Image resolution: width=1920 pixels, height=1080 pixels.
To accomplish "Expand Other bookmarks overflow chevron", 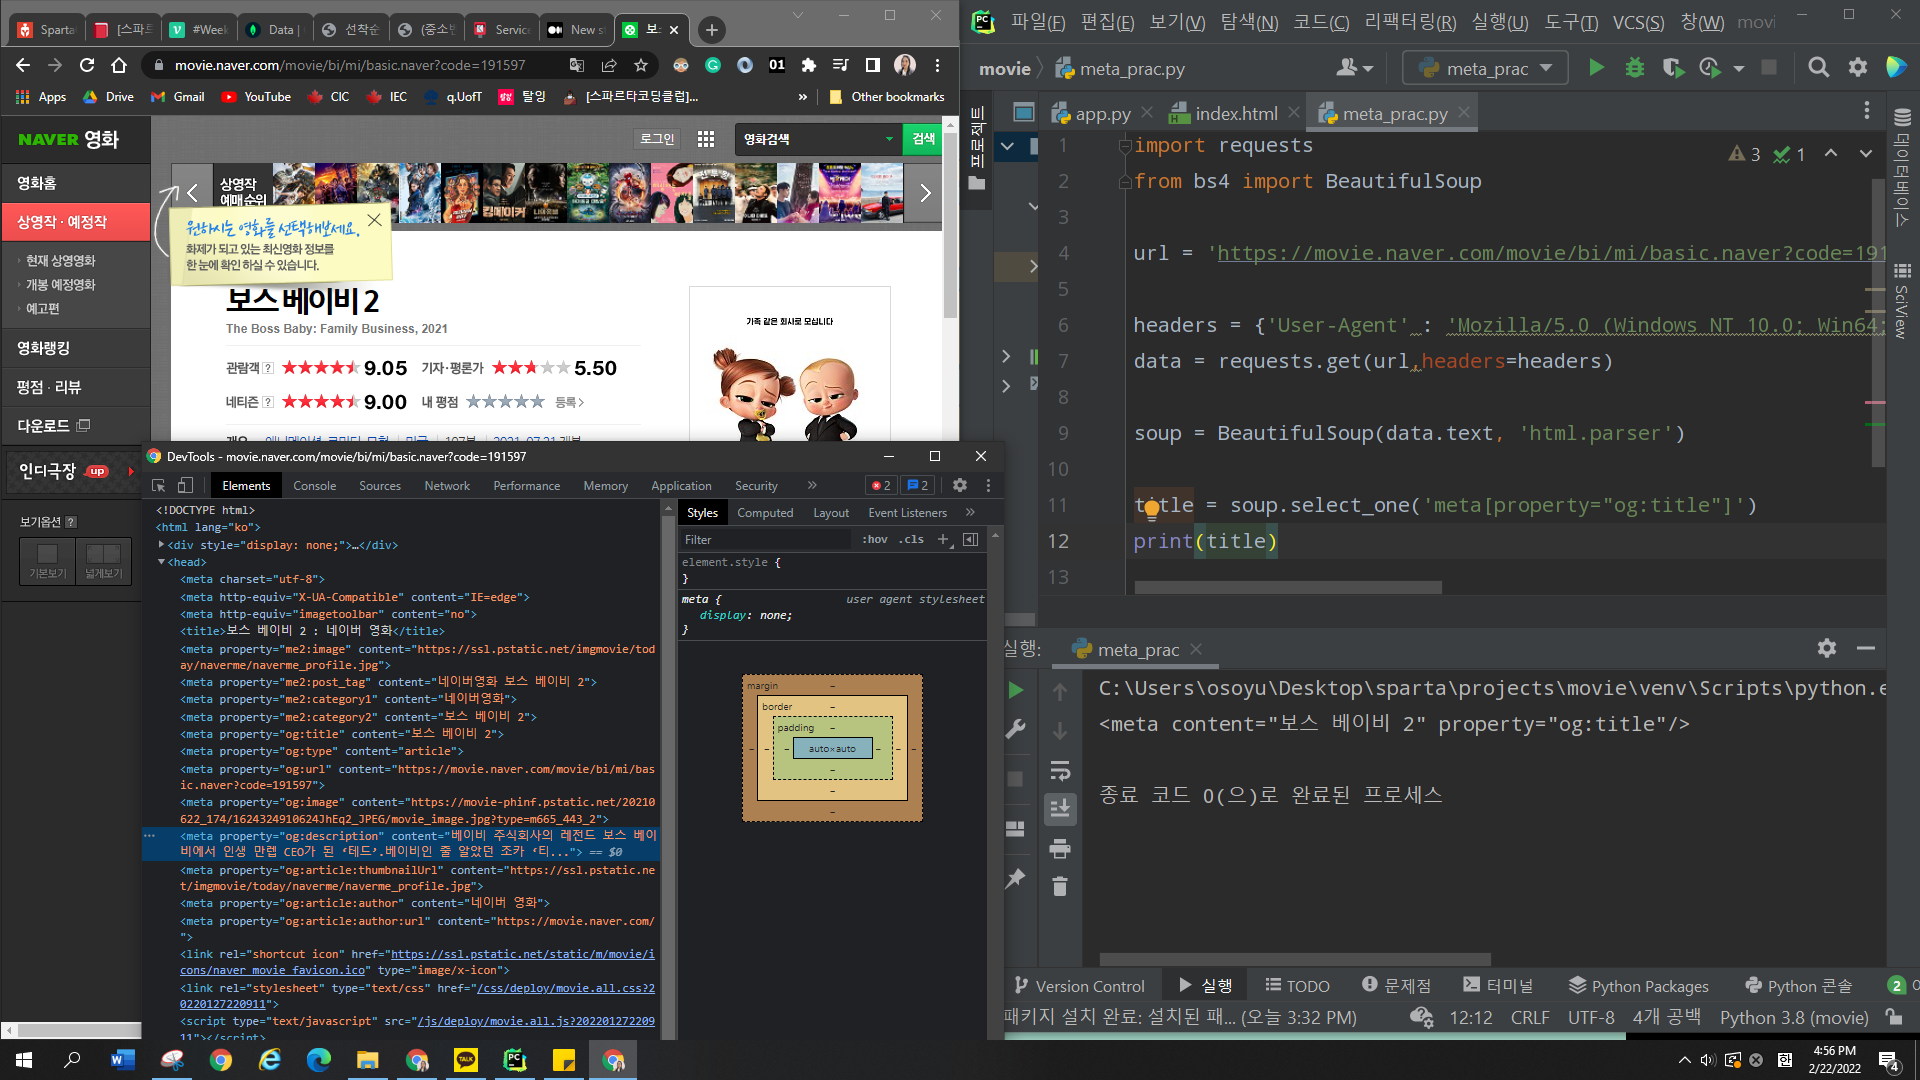I will (802, 97).
